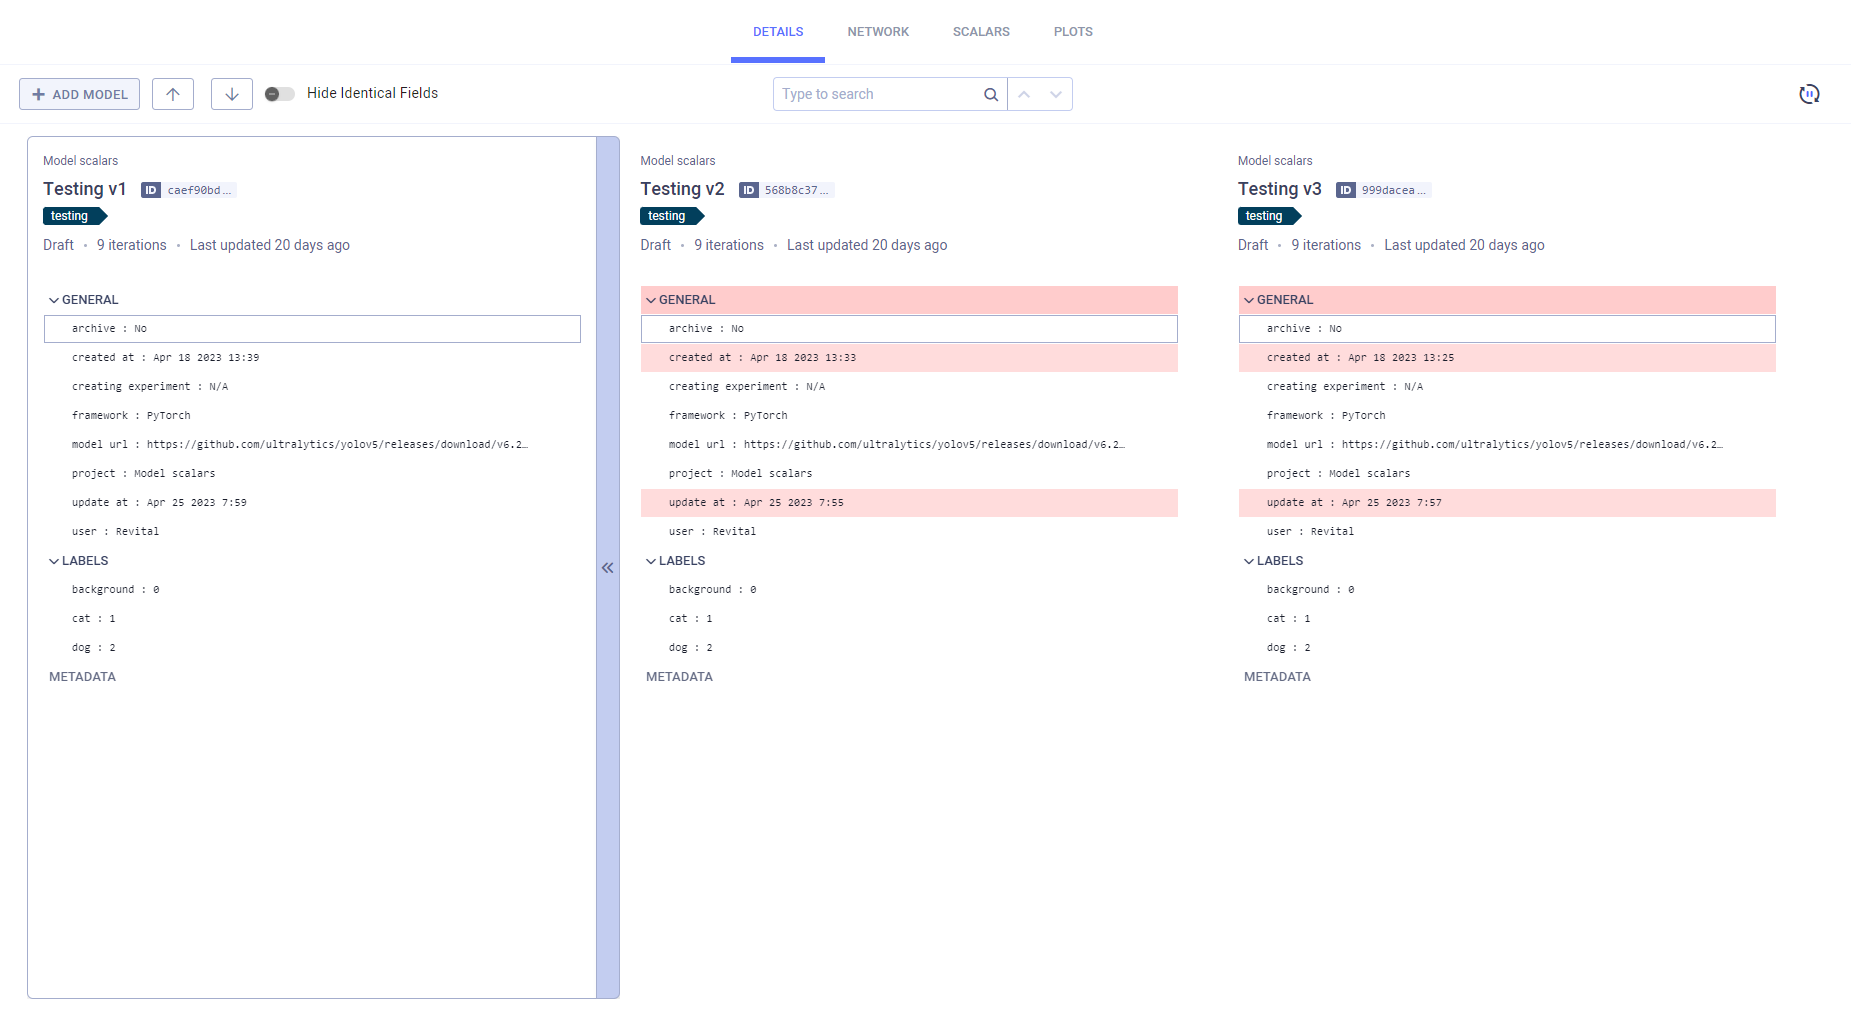Click the down arrow move button

click(232, 94)
